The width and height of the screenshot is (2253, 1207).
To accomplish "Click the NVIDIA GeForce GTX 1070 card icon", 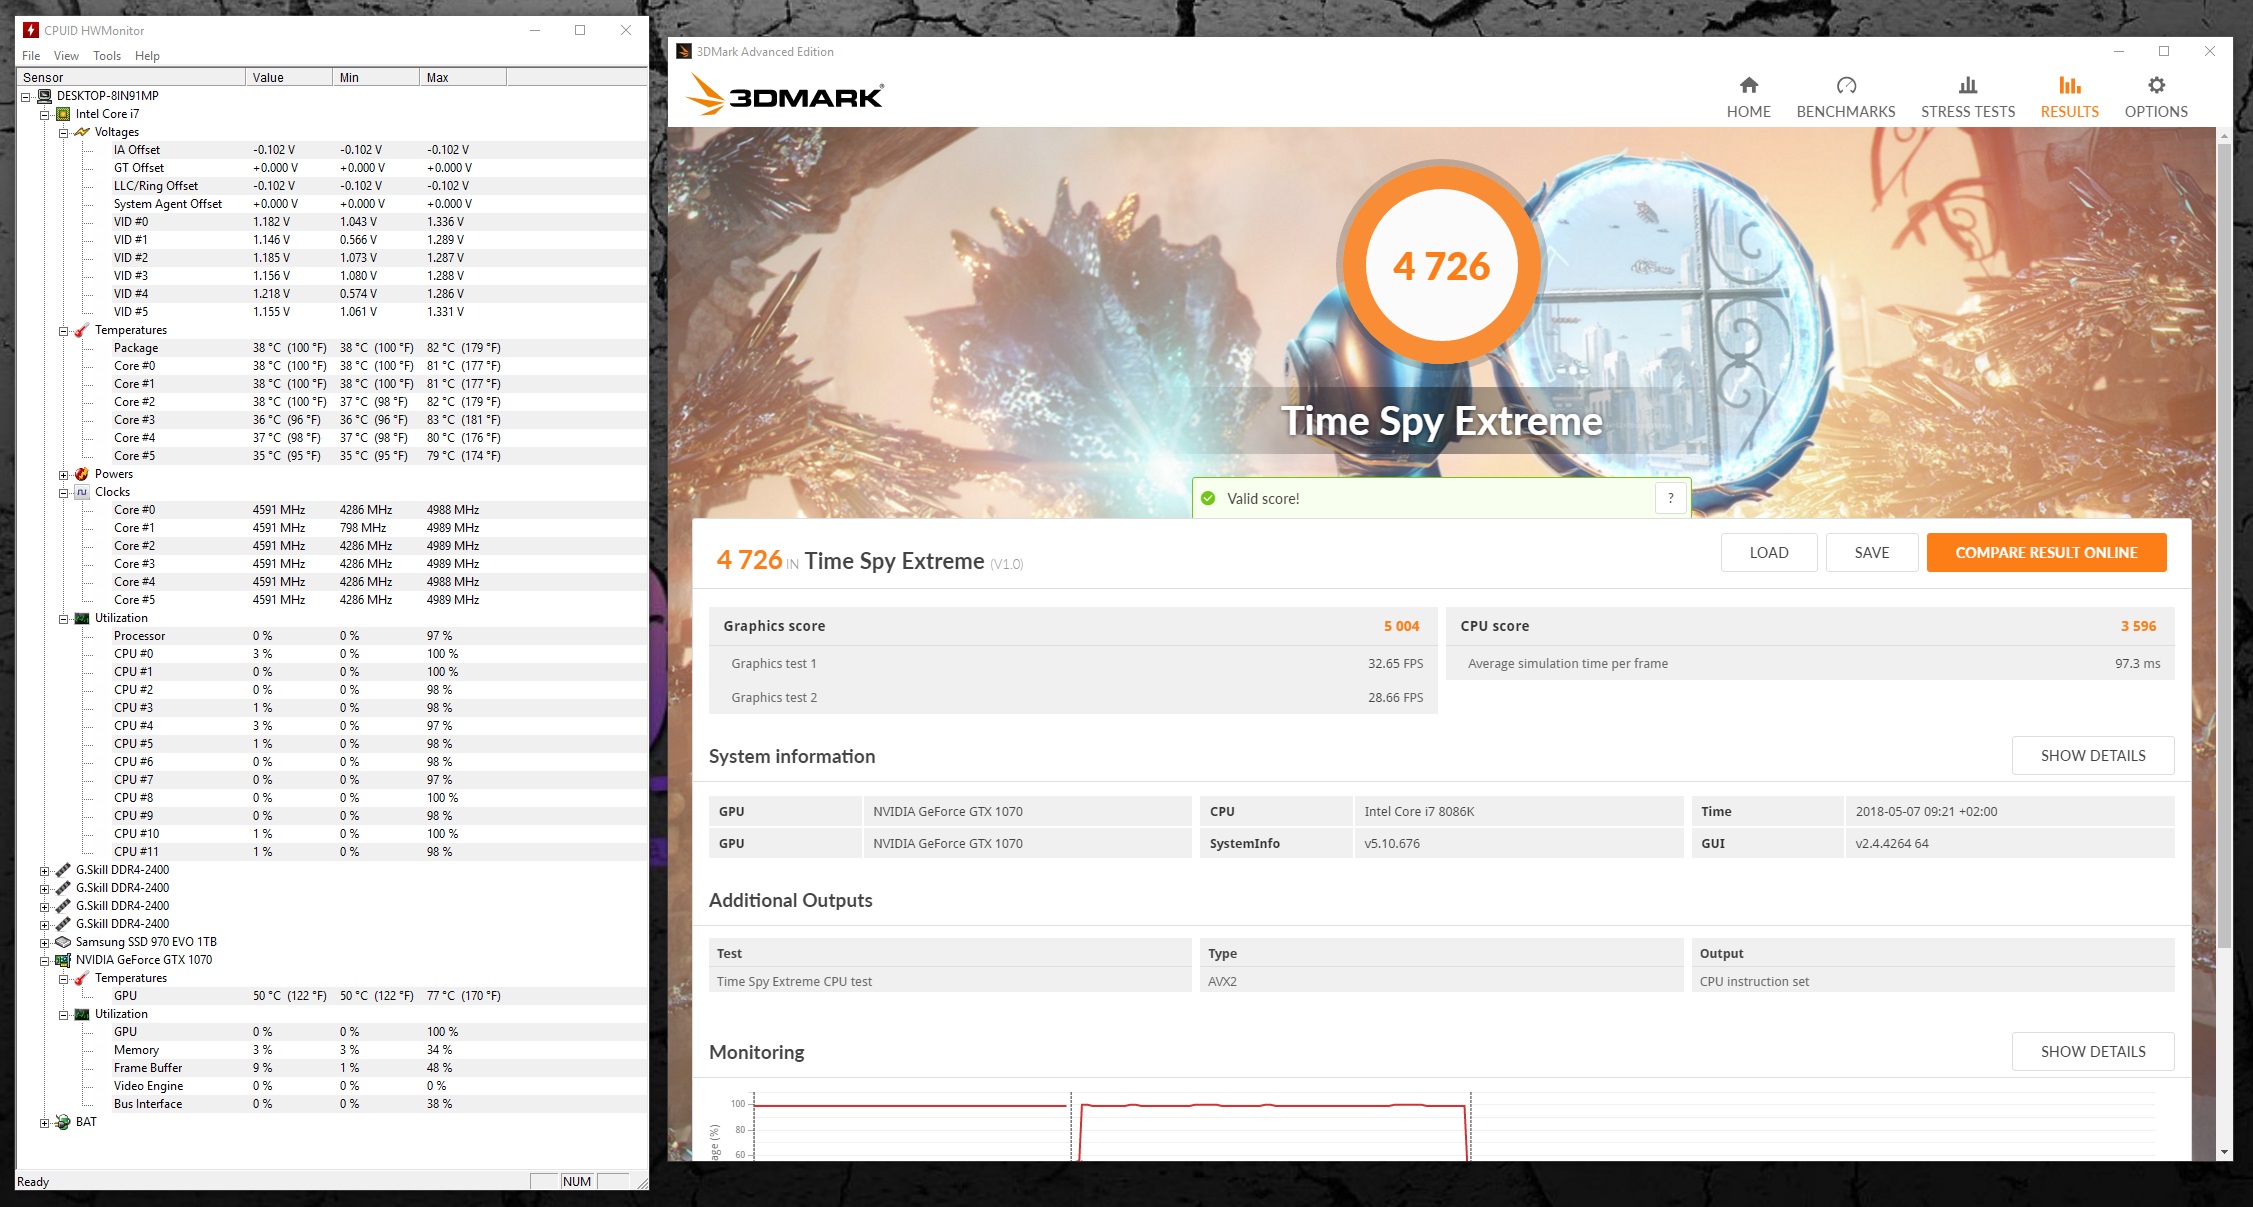I will [x=63, y=960].
